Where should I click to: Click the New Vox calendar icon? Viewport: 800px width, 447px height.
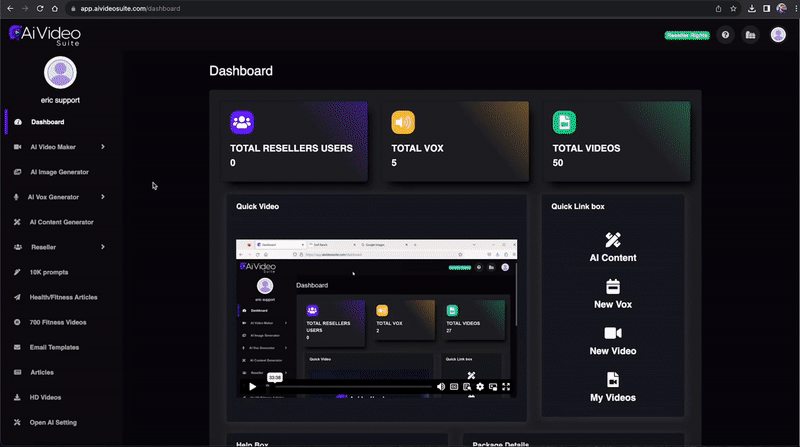(613, 286)
